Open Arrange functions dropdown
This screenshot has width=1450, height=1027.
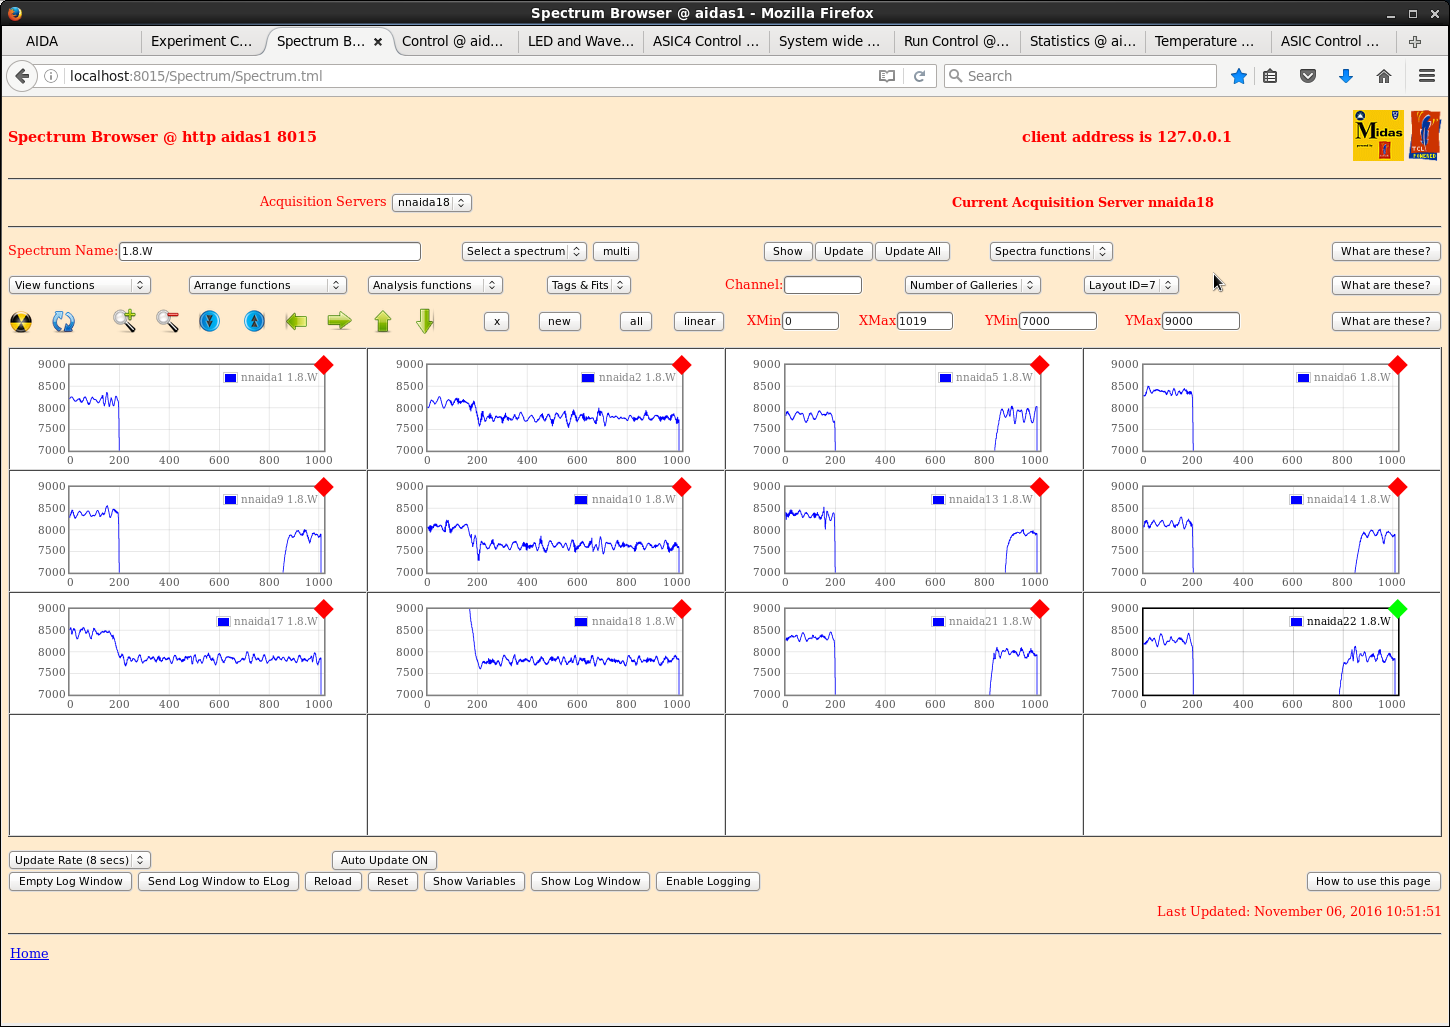(x=267, y=285)
